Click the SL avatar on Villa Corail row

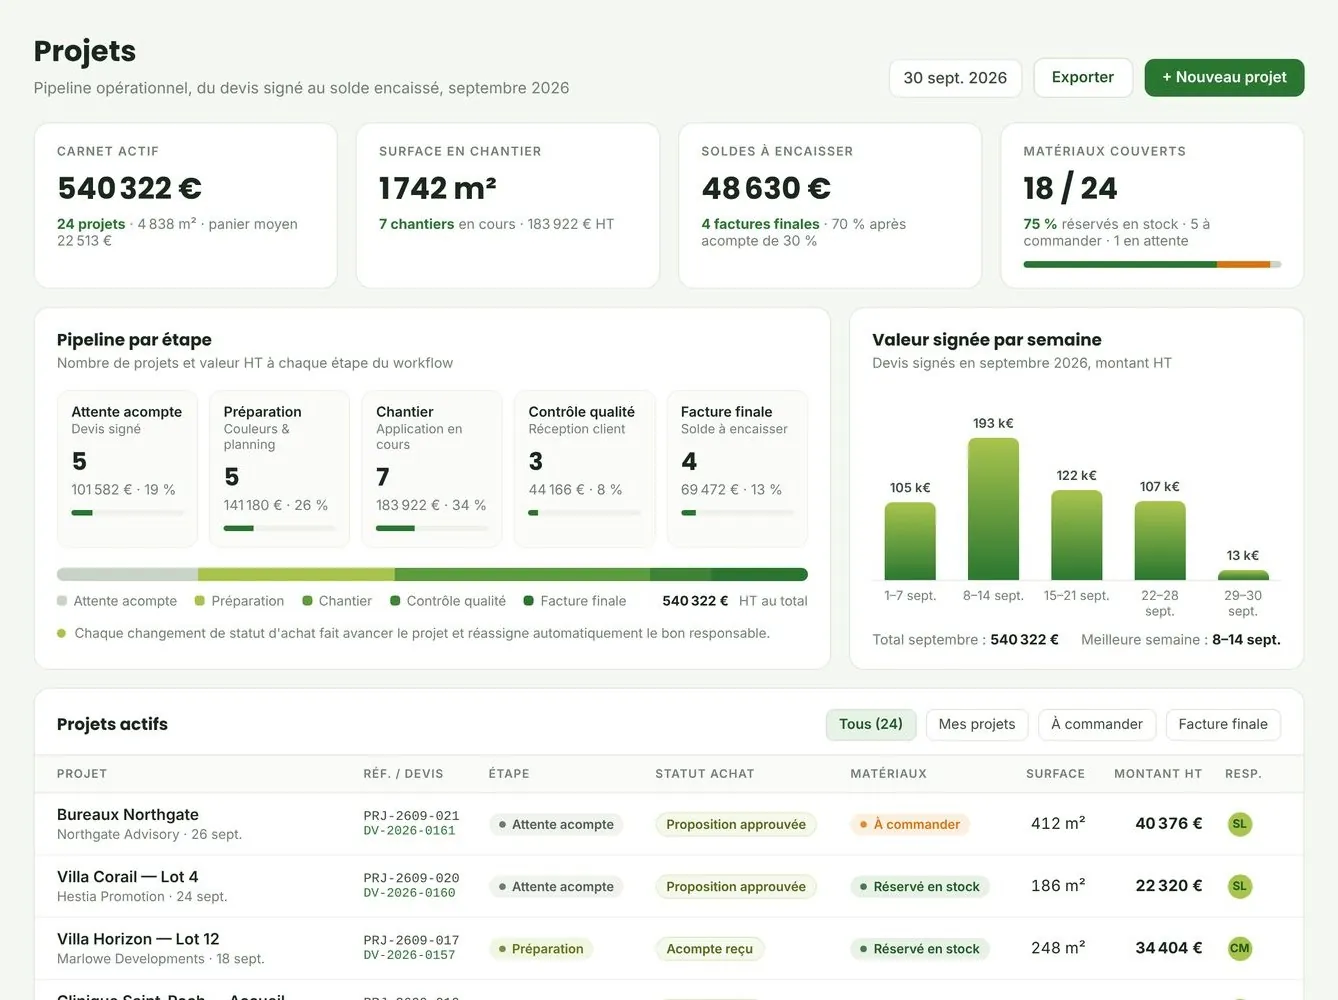click(1239, 886)
